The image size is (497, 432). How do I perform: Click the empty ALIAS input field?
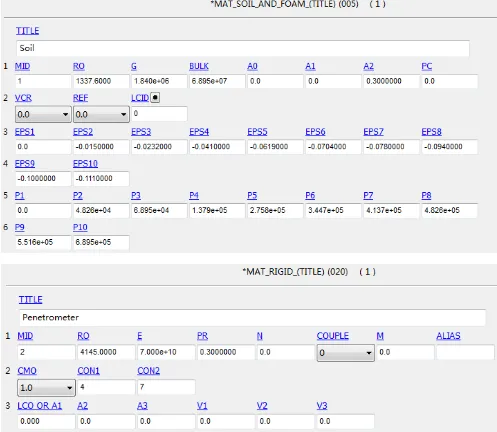465,352
